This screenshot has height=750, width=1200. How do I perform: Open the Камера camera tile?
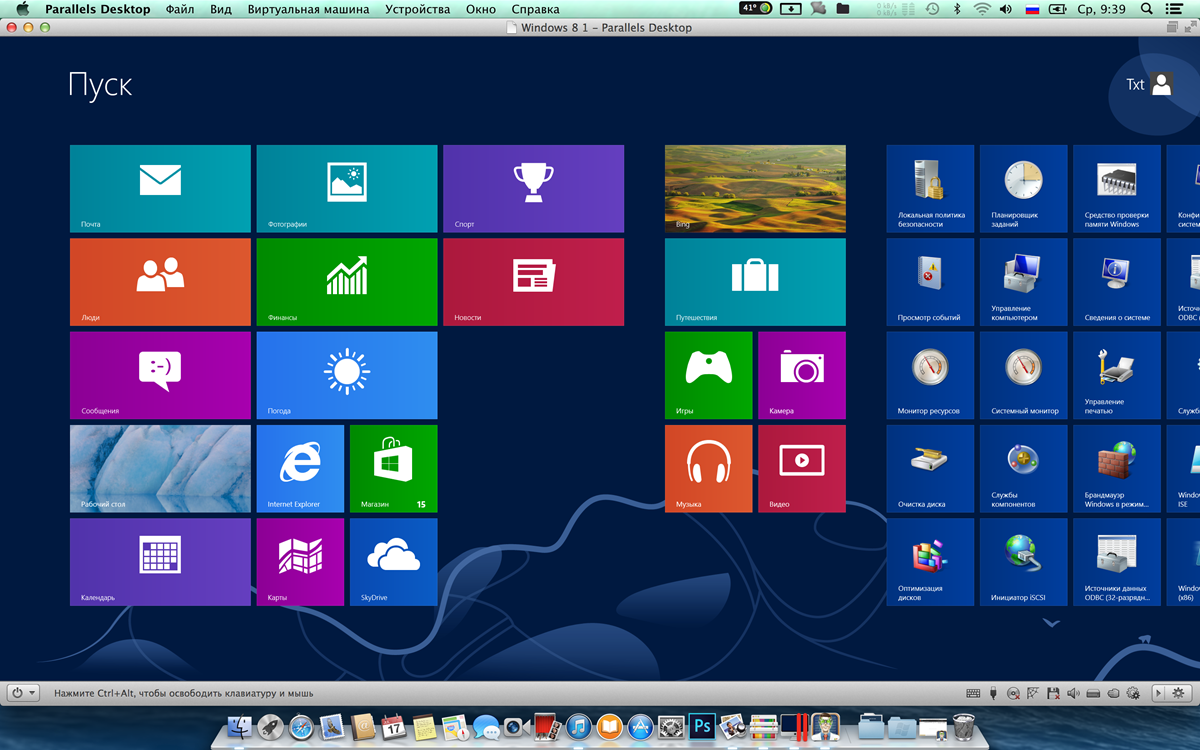(802, 375)
